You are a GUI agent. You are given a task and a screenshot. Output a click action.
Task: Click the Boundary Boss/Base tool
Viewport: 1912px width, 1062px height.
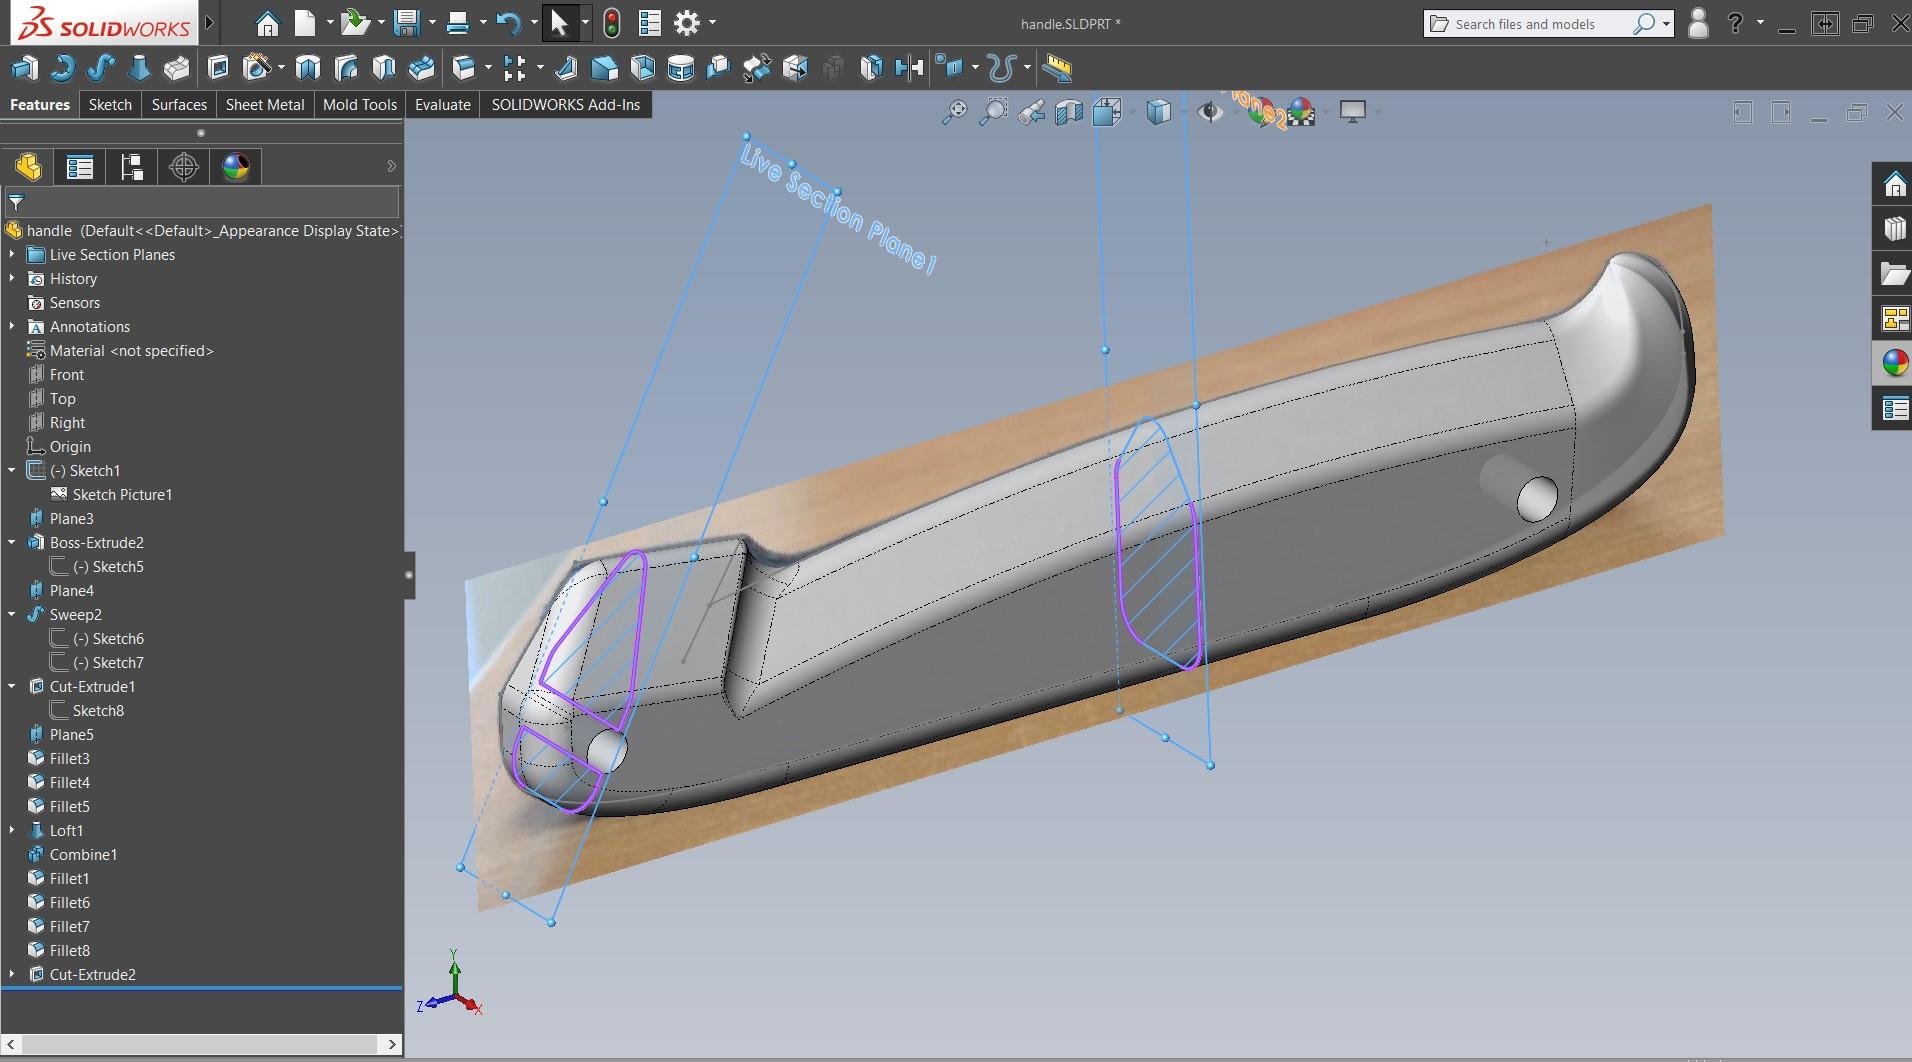point(176,68)
